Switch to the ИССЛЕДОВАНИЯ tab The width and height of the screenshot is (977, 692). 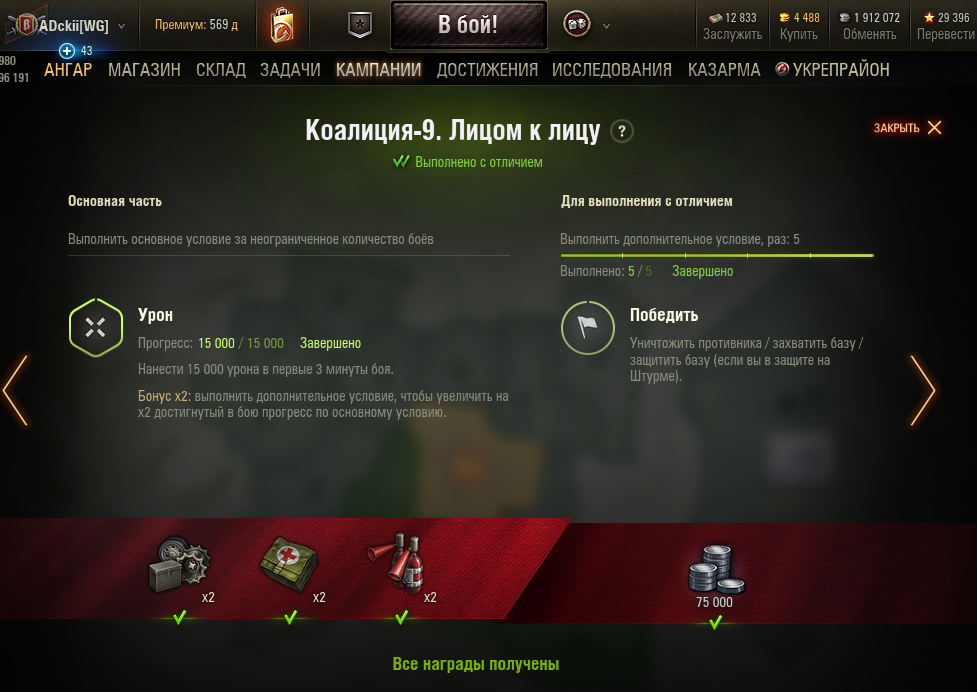611,70
